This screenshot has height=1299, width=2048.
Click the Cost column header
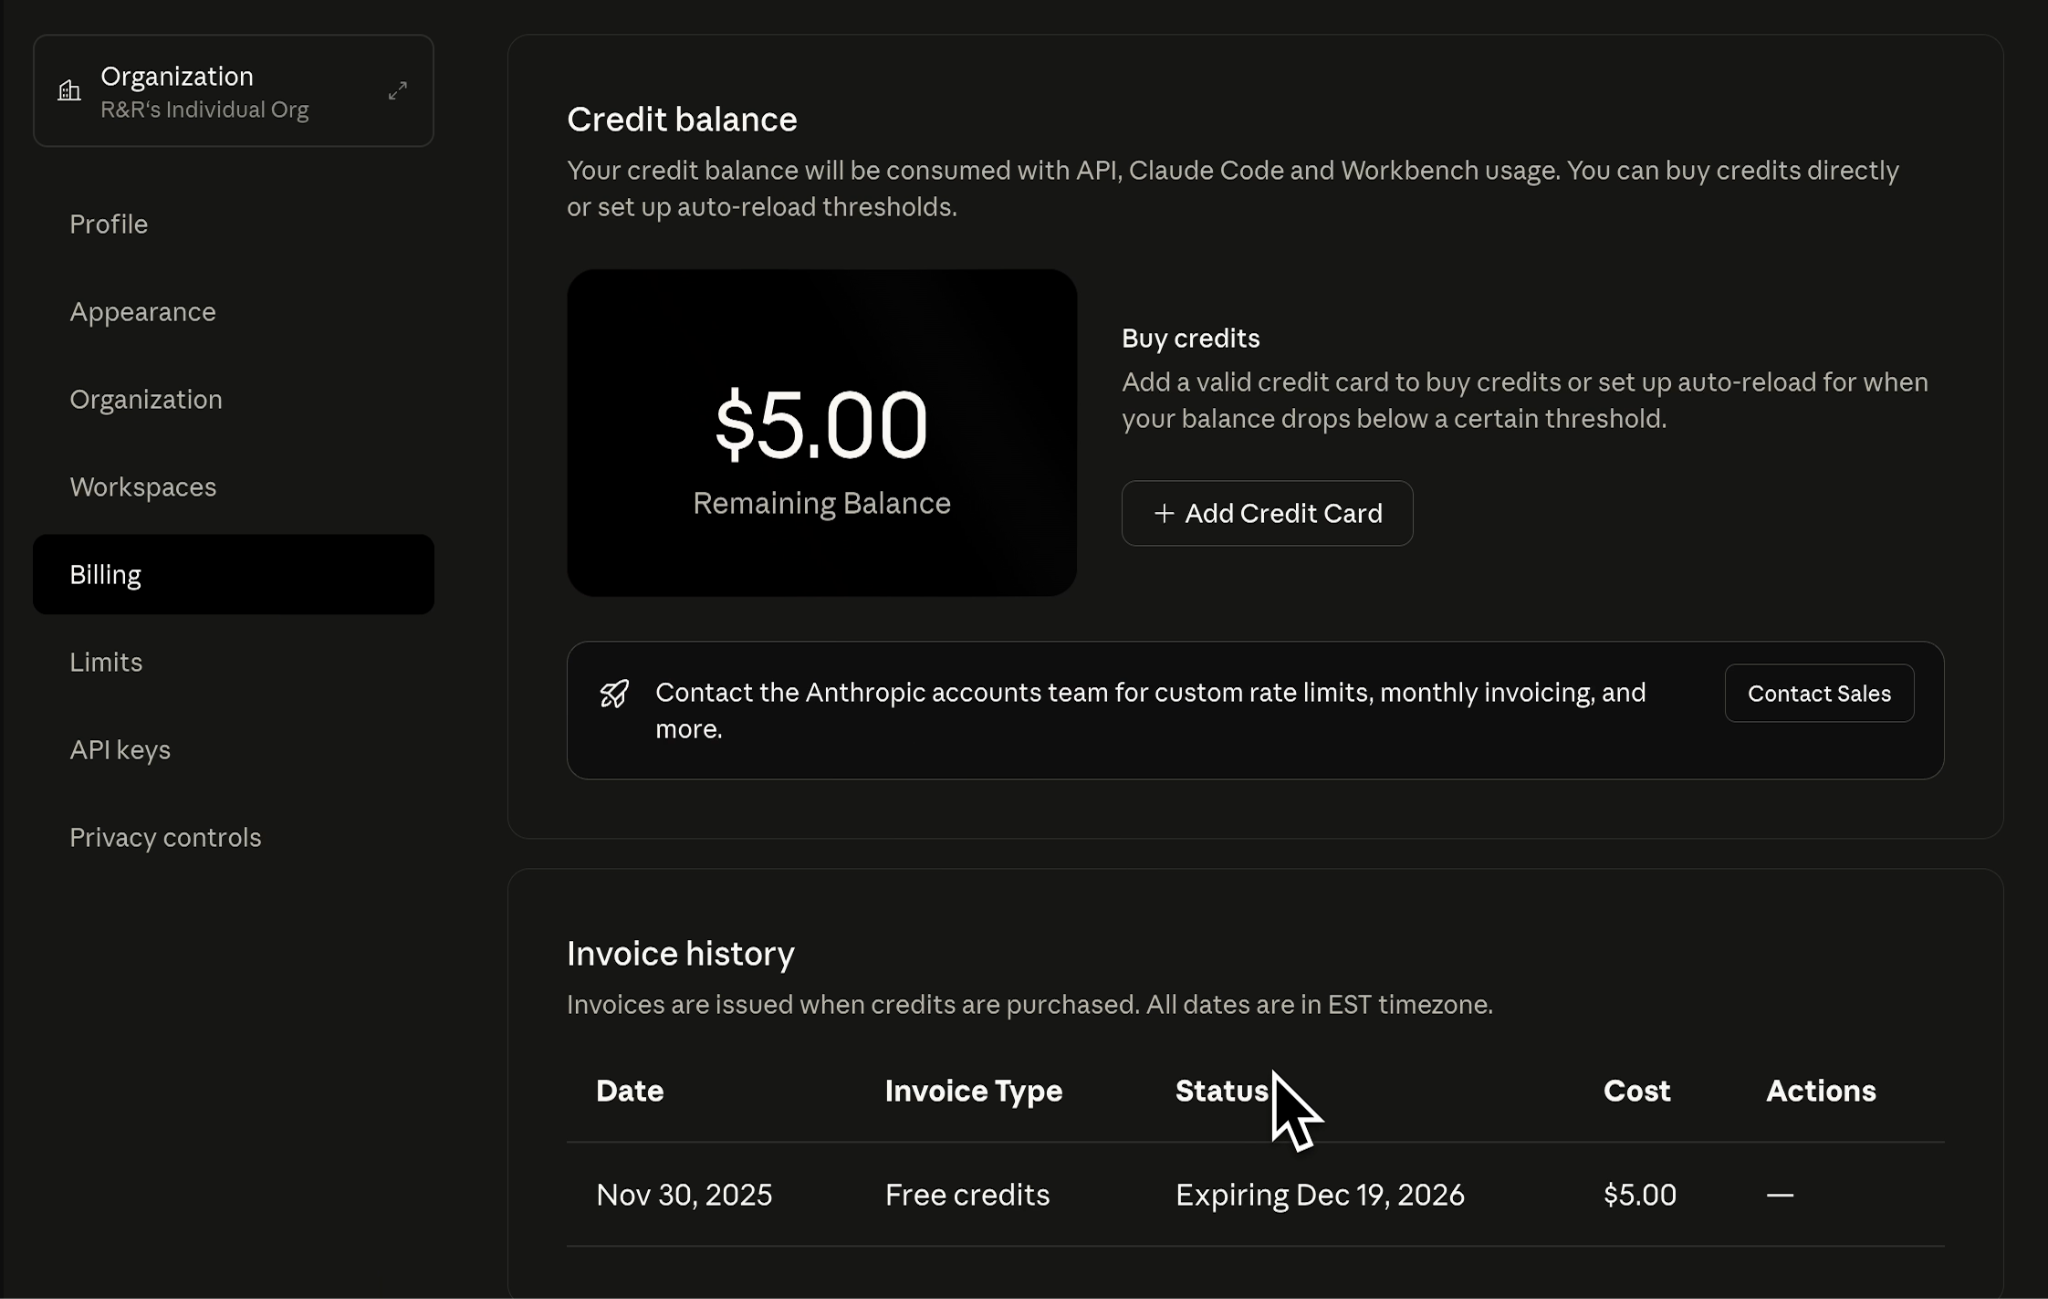pyautogui.click(x=1636, y=1091)
